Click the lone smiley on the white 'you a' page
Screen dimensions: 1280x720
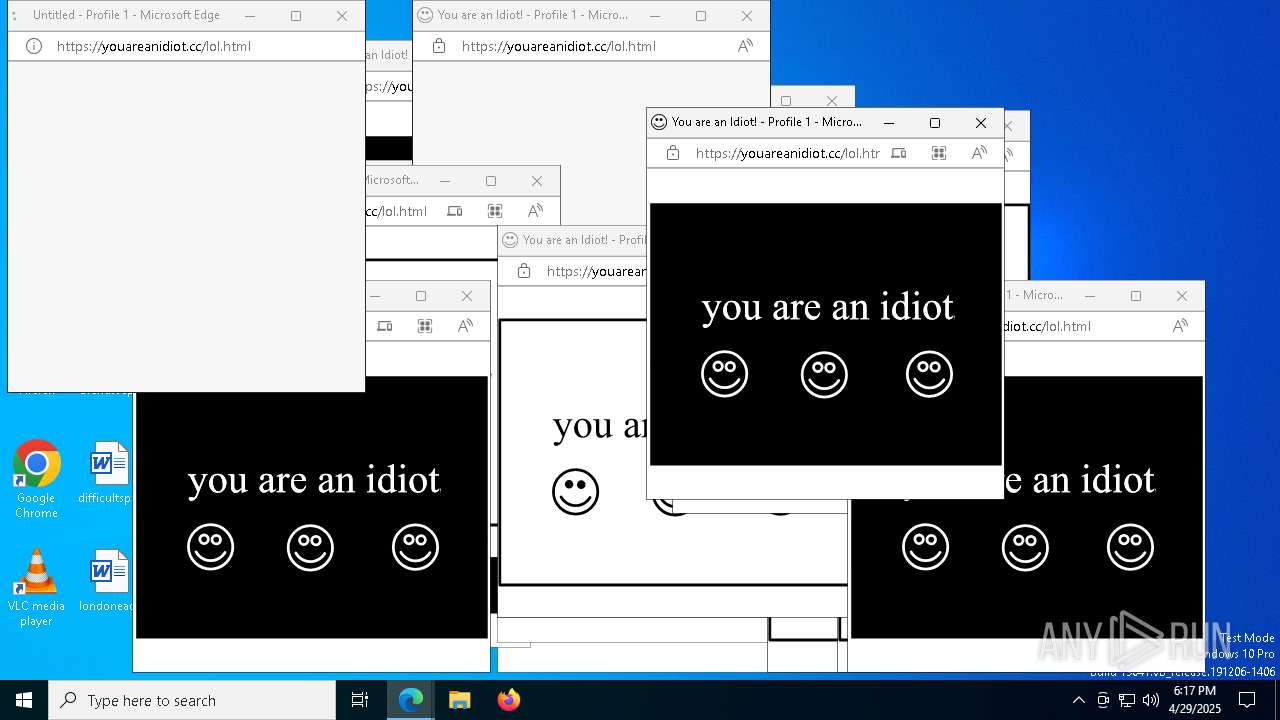click(x=575, y=492)
